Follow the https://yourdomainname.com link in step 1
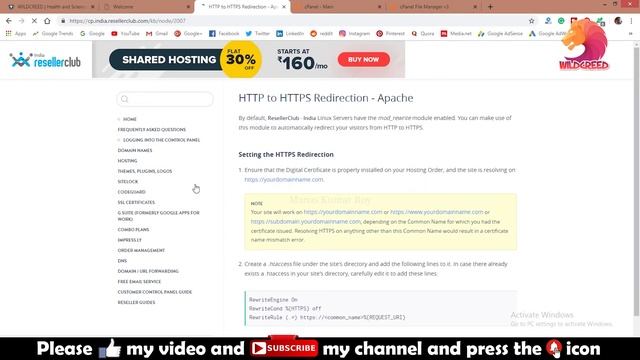 click(284, 180)
